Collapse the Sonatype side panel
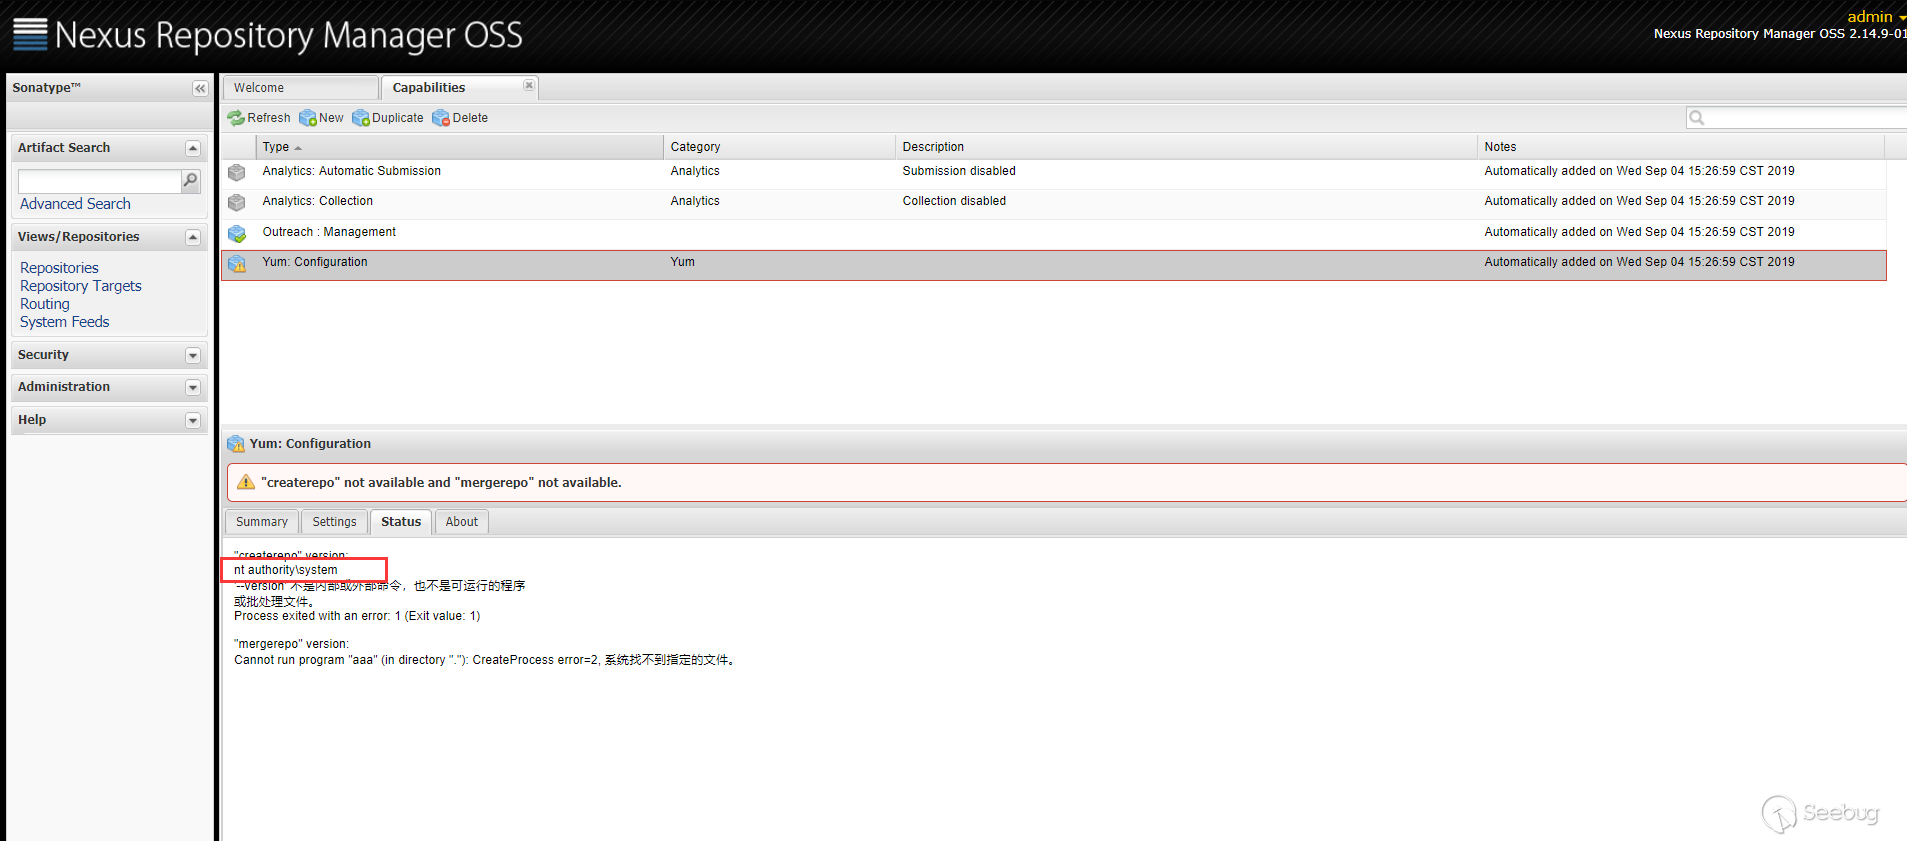Image resolution: width=1907 pixels, height=841 pixels. pyautogui.click(x=200, y=88)
